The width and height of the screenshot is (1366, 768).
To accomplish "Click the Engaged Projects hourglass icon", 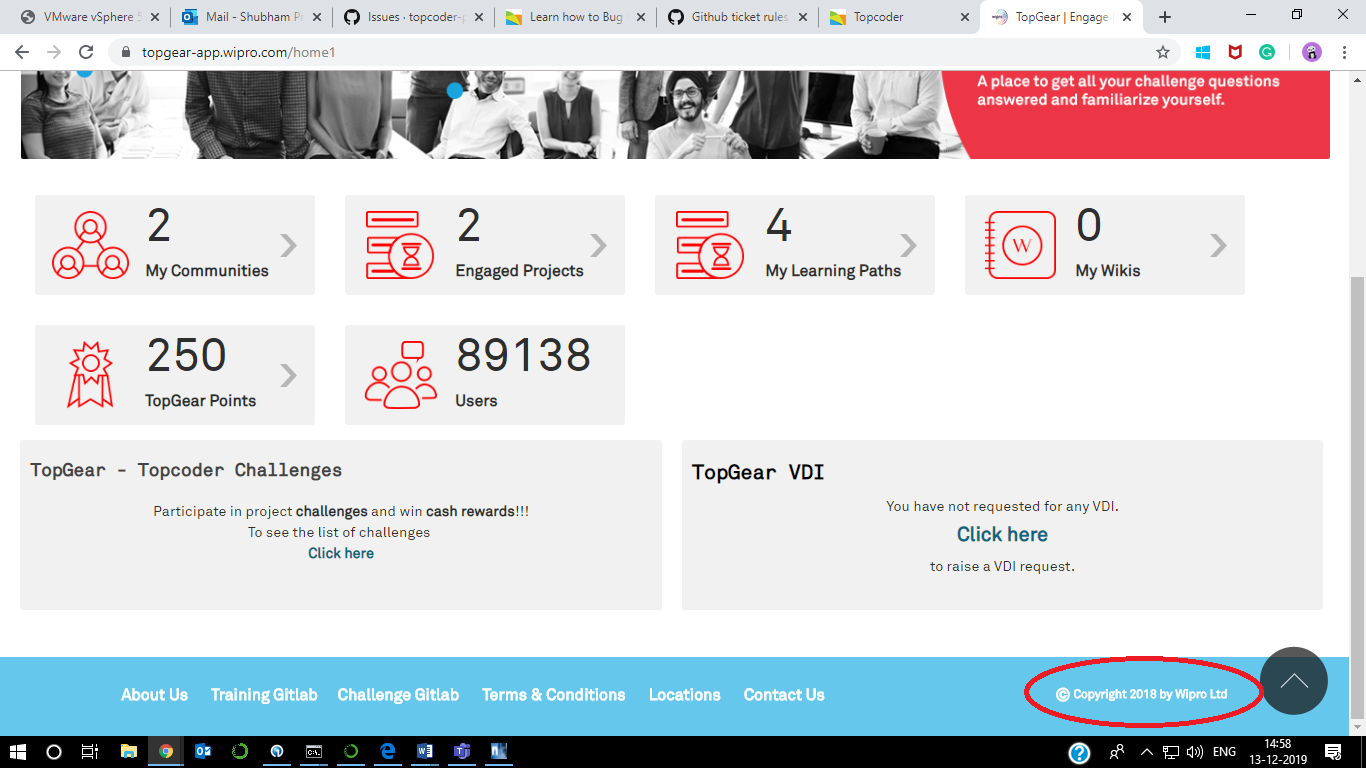I will (x=400, y=245).
